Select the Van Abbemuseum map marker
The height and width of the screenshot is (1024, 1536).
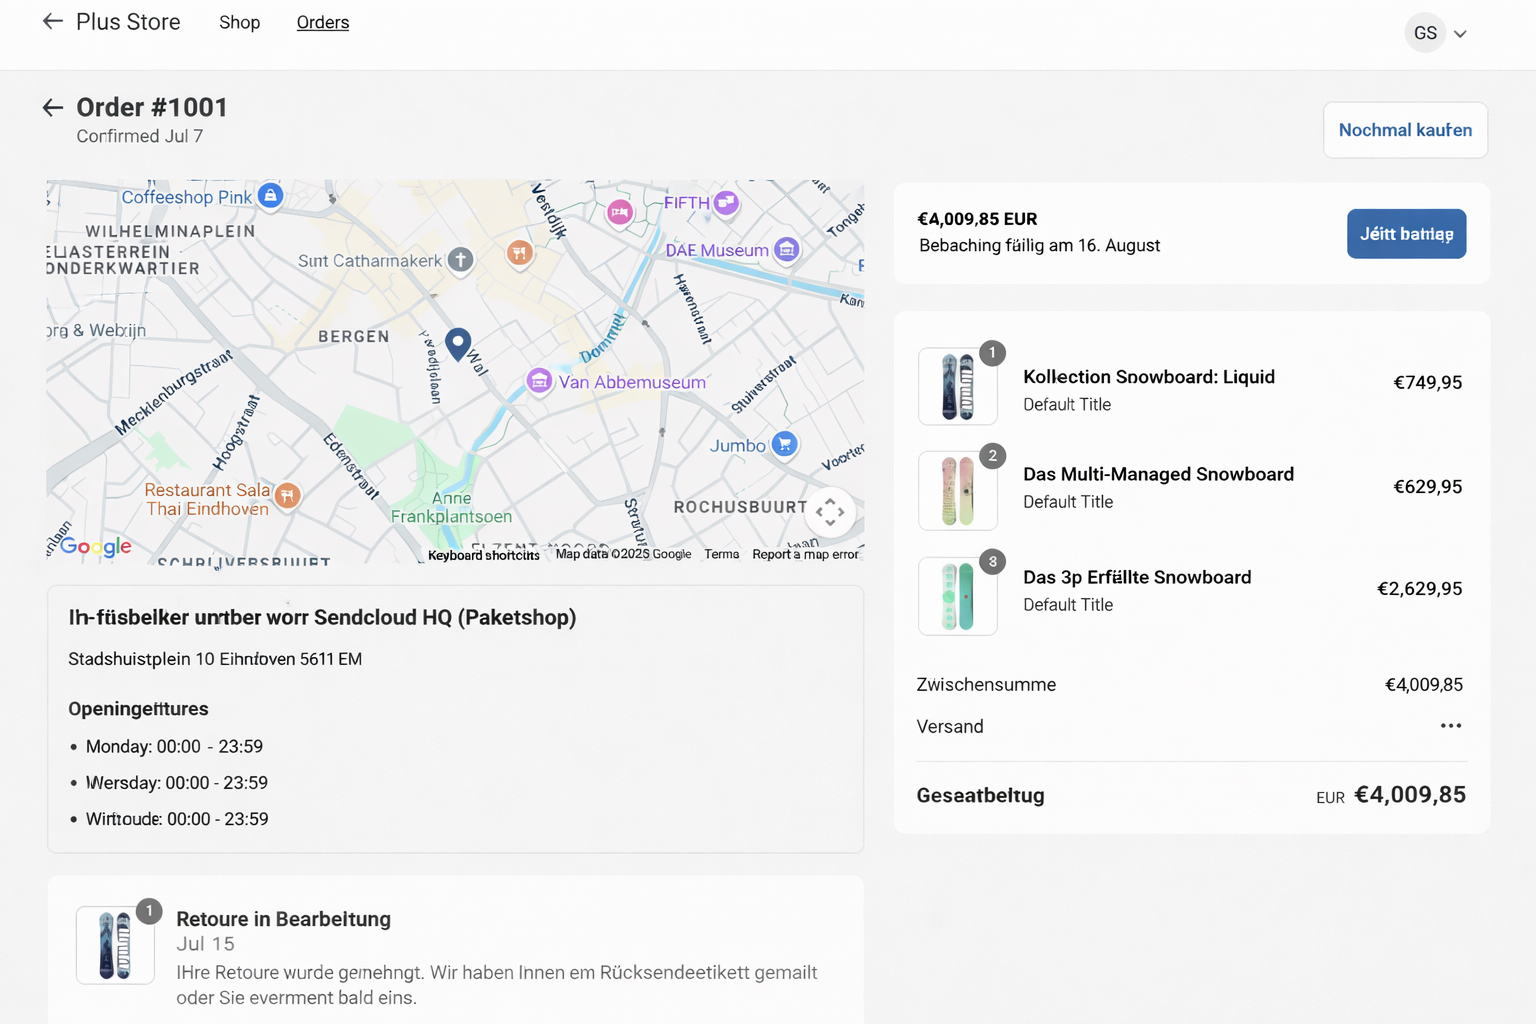[x=540, y=381]
